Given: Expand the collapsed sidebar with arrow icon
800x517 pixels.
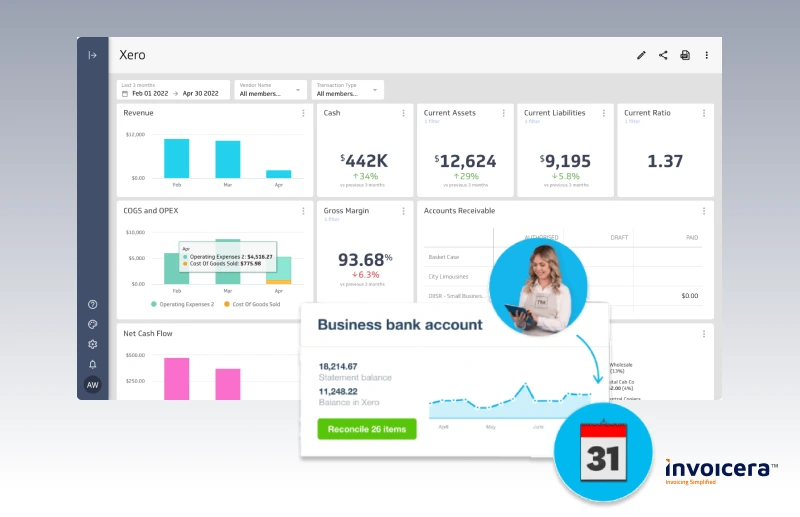Looking at the screenshot, I should click(x=92, y=55).
